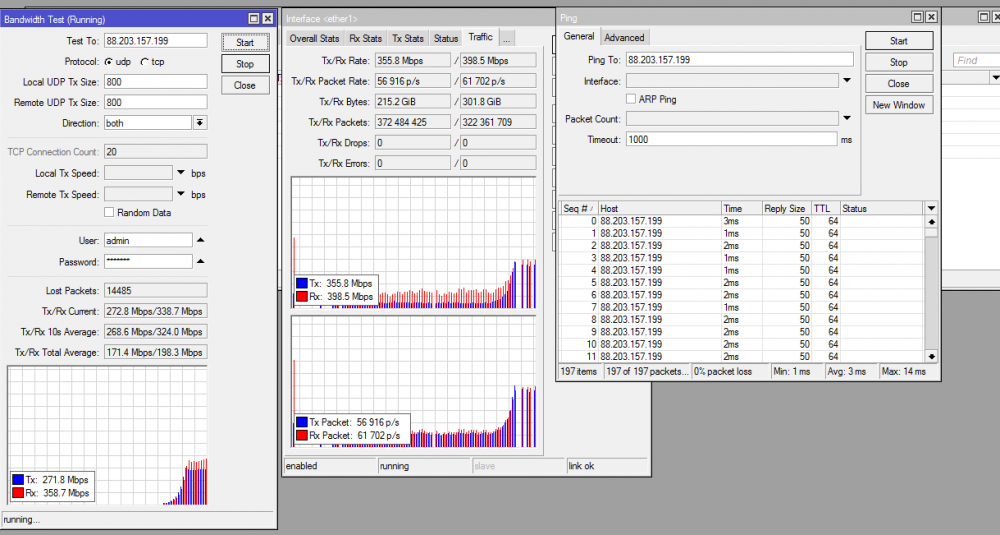Screen dimensions: 1000x535
Task: Select the udp protocol option
Action: pyautogui.click(x=109, y=62)
